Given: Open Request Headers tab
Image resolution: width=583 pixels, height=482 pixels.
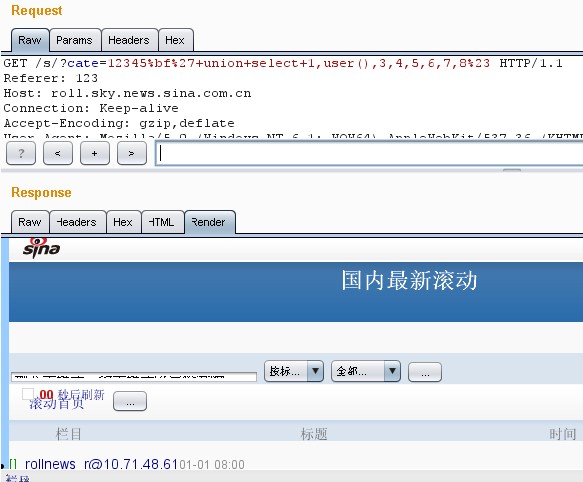Looking at the screenshot, I should (129, 40).
